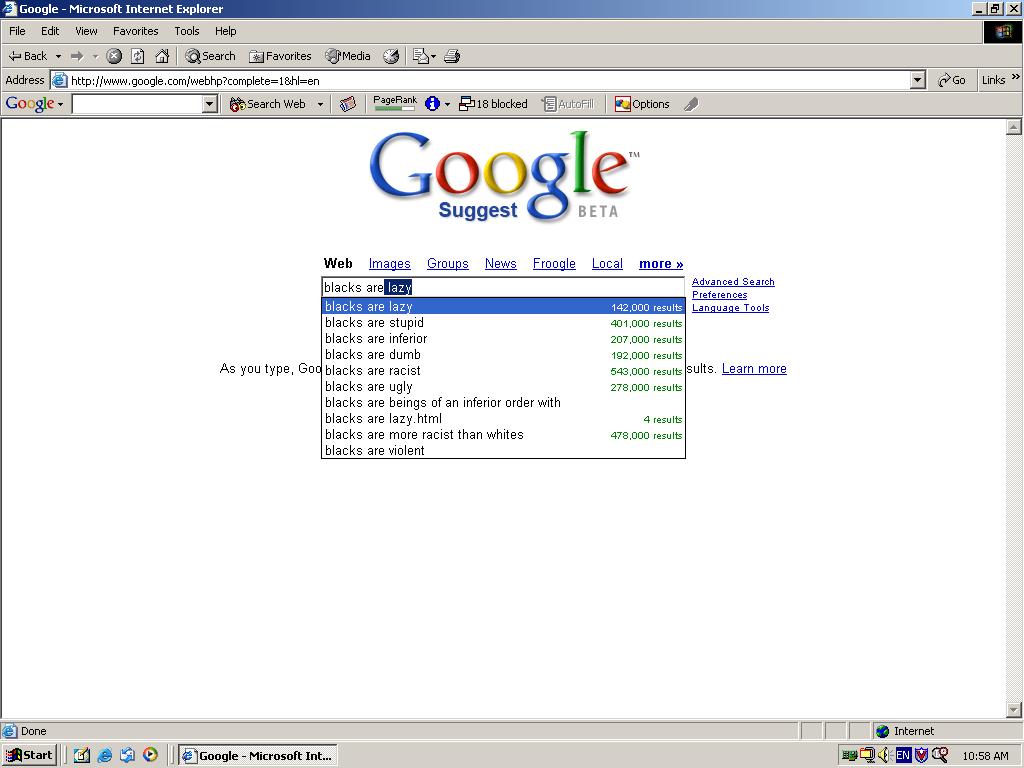Print the page with the Print icon
The width and height of the screenshot is (1024, 768).
point(452,56)
